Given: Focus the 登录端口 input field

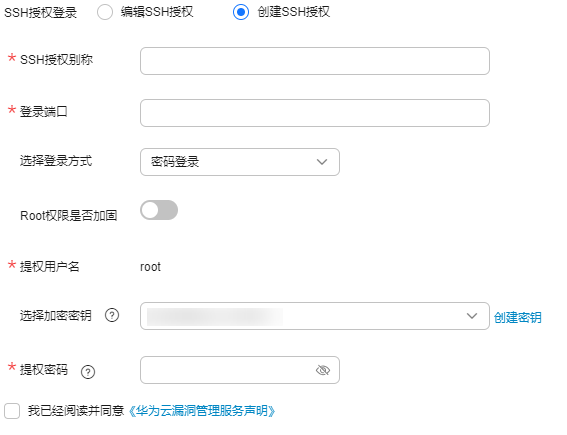Looking at the screenshot, I should 315,113.
